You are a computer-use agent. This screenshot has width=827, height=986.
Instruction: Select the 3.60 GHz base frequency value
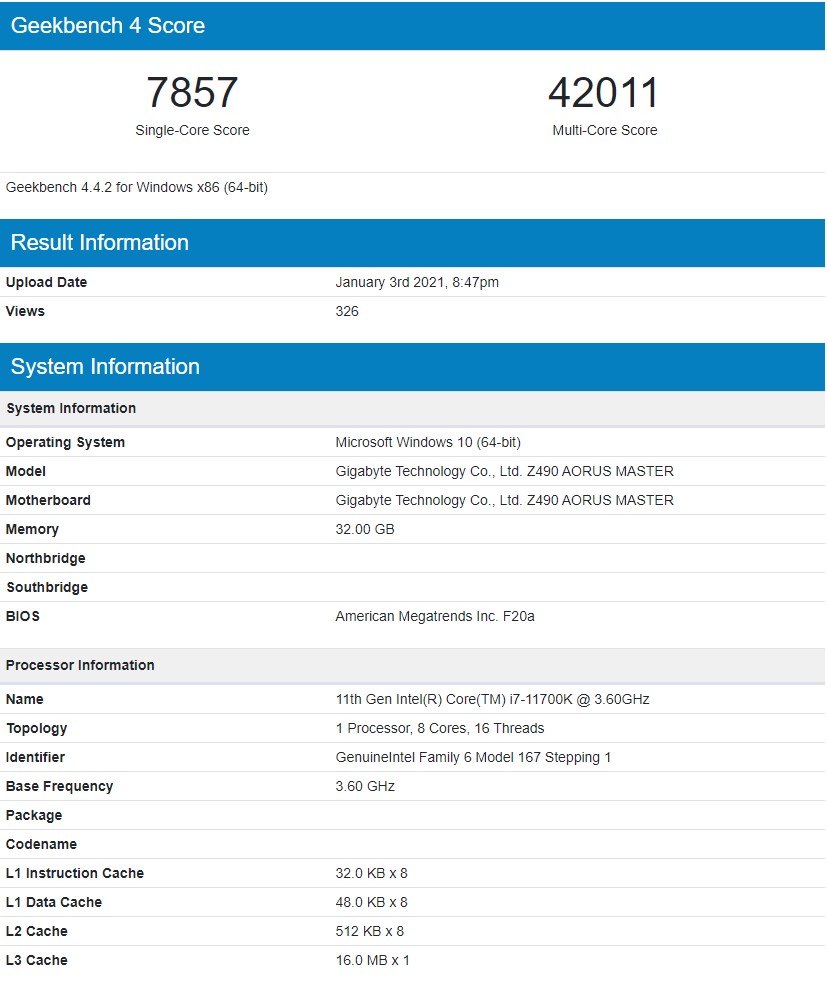pyautogui.click(x=365, y=787)
